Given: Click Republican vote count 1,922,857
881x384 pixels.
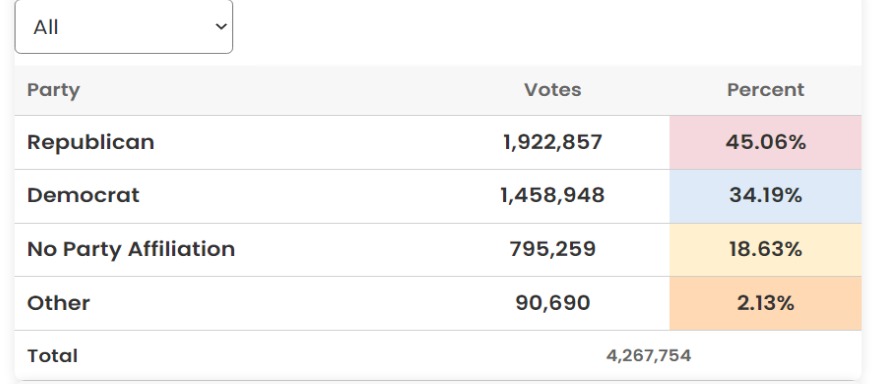Looking at the screenshot, I should pyautogui.click(x=552, y=142).
